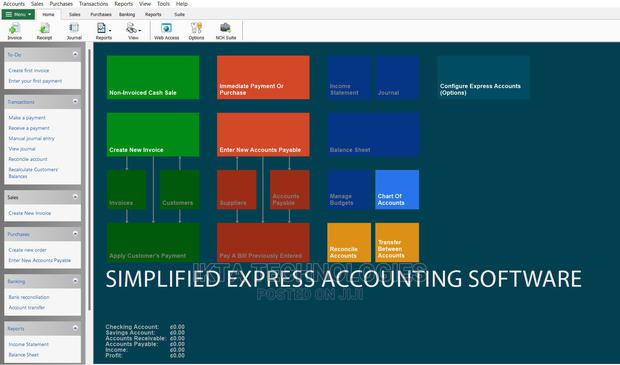
Task: Click the Non-Invoiced Cash Sale tile
Action: (153, 78)
